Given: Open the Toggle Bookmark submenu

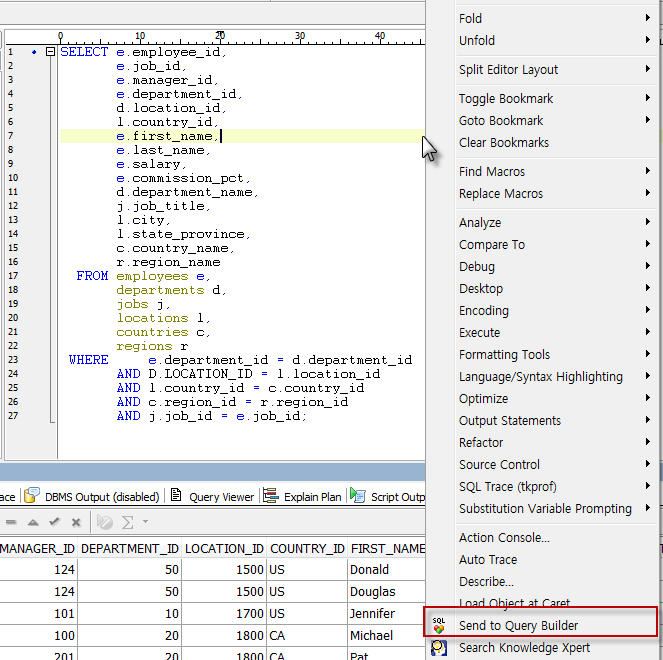Looking at the screenshot, I should (505, 99).
